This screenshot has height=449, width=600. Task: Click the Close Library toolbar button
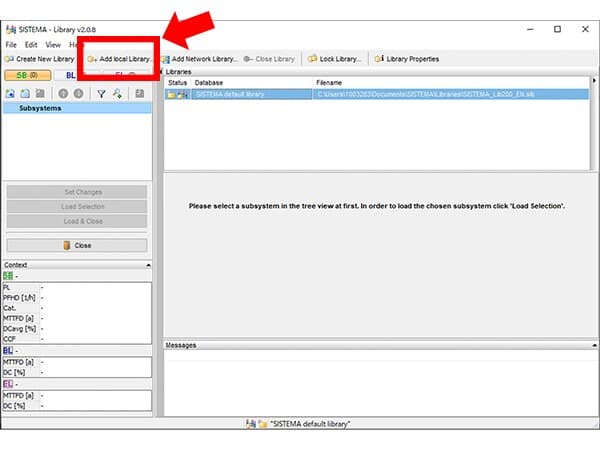[269, 59]
